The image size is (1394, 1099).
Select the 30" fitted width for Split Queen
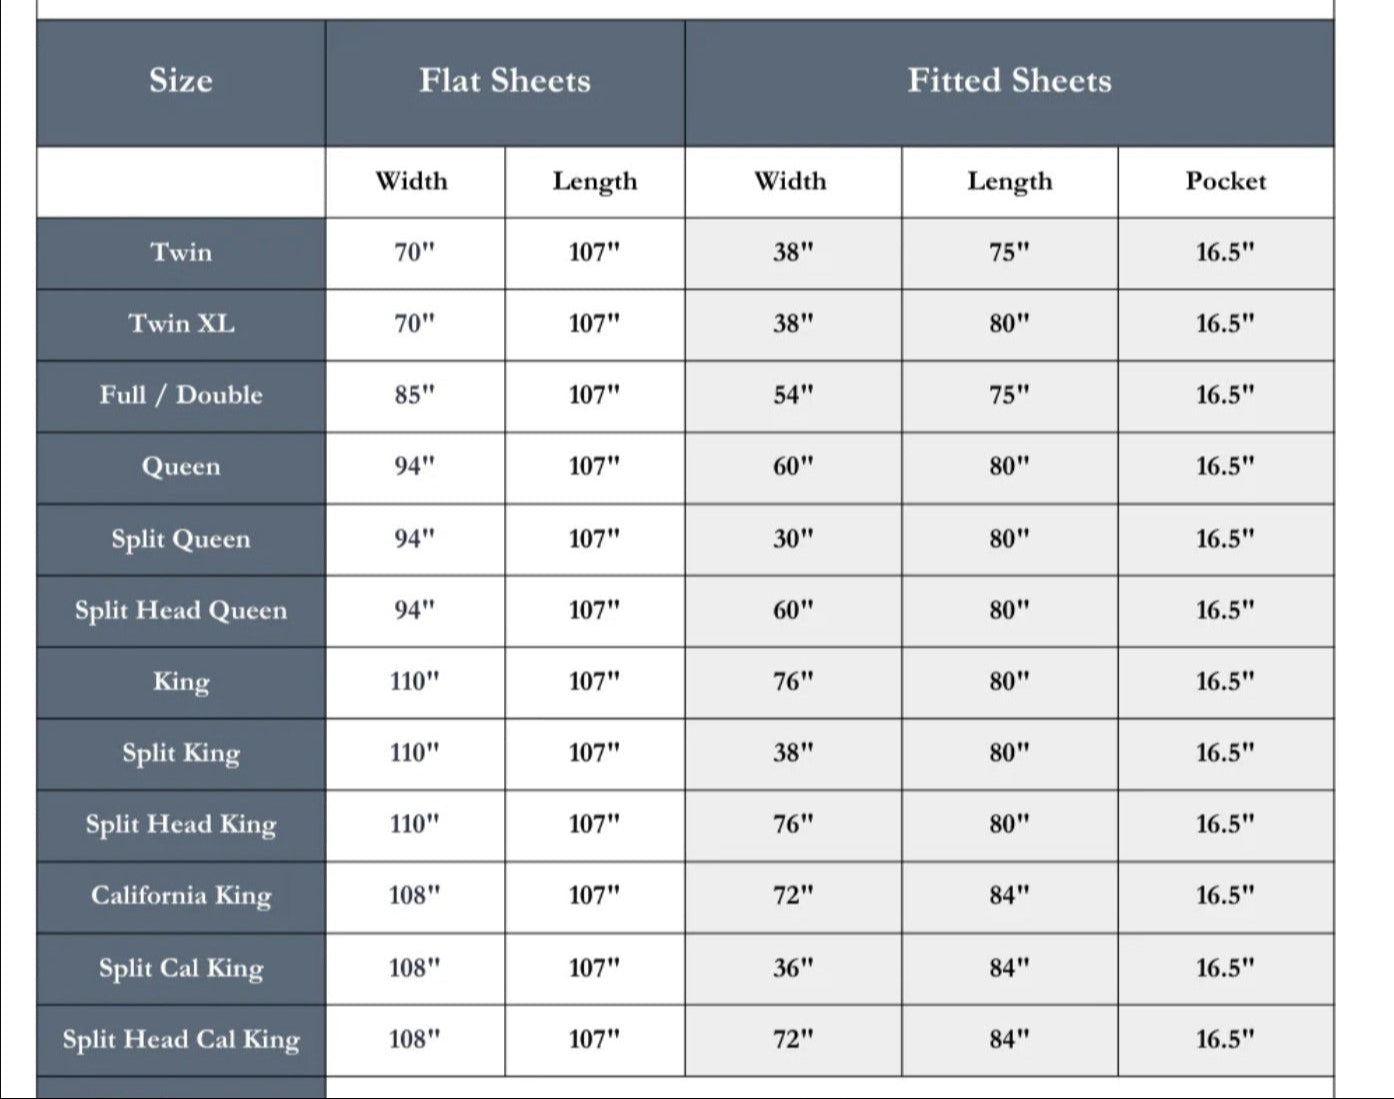tap(793, 539)
